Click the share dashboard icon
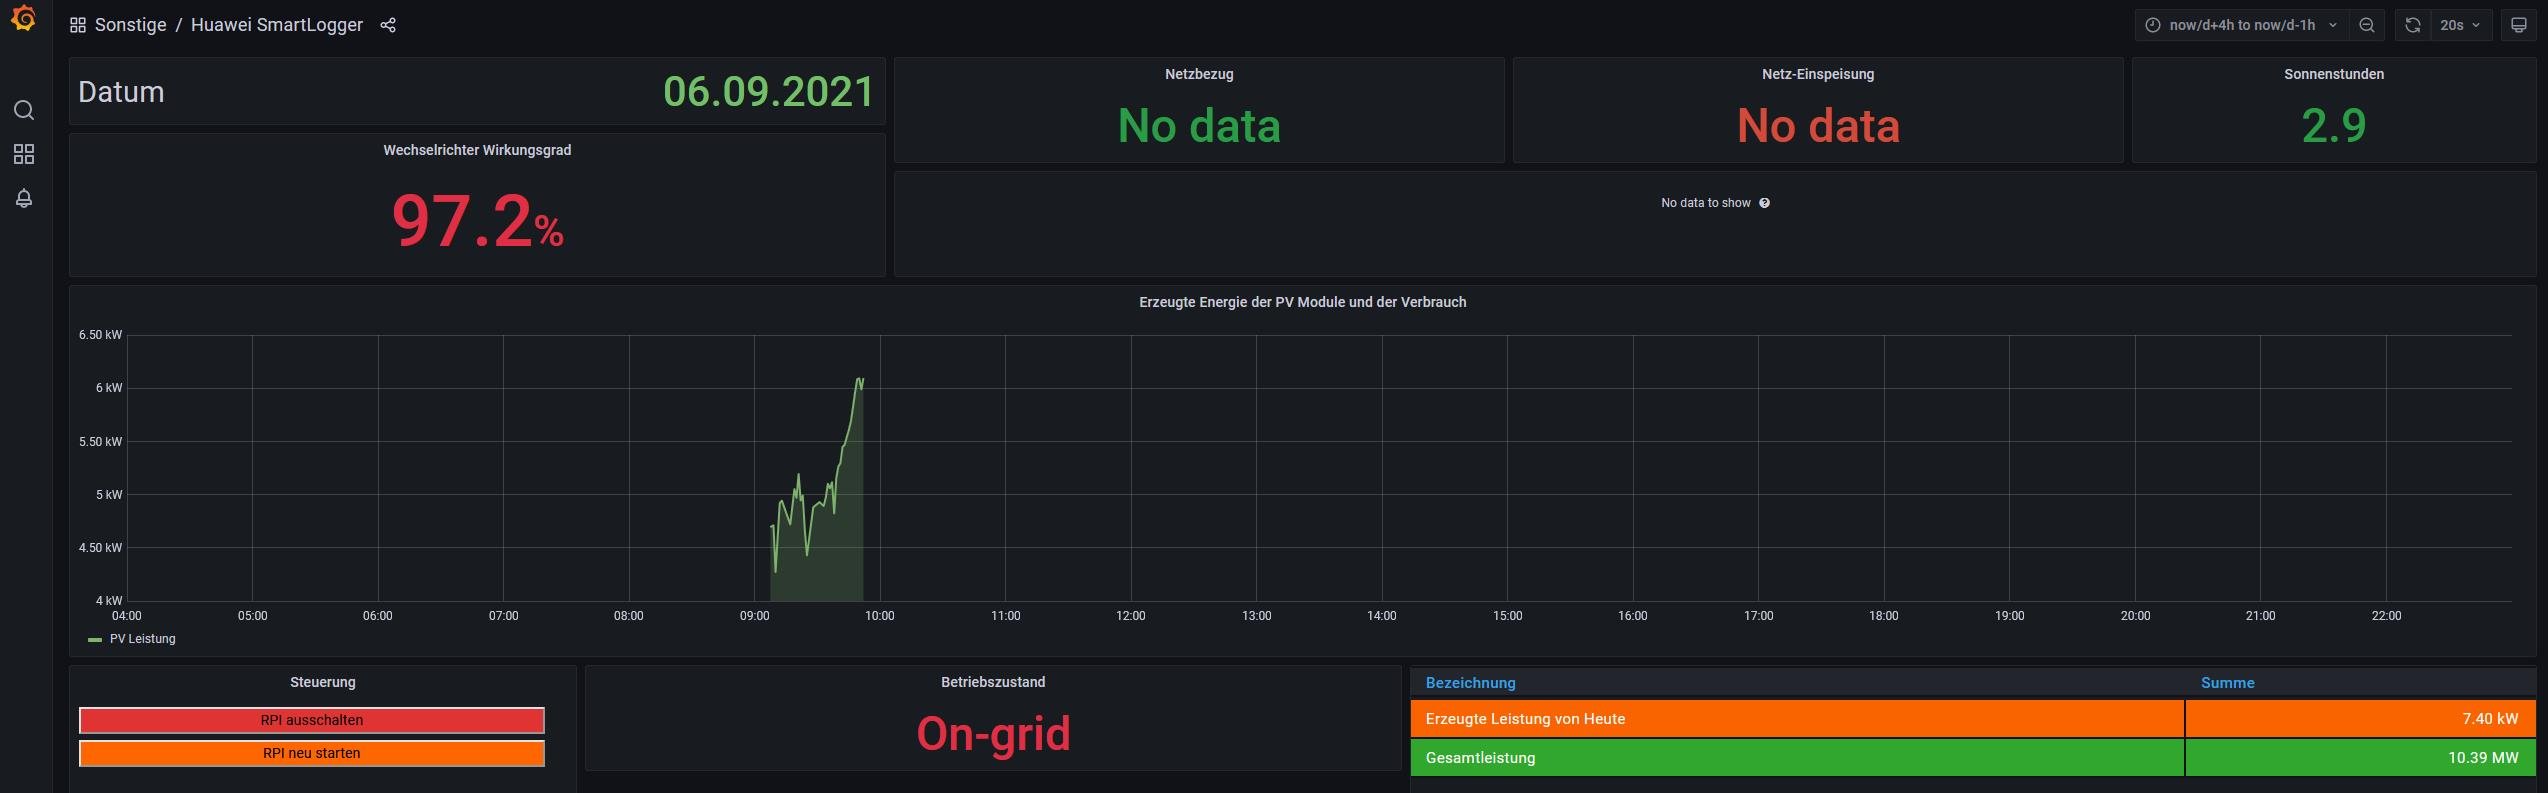 tap(388, 25)
